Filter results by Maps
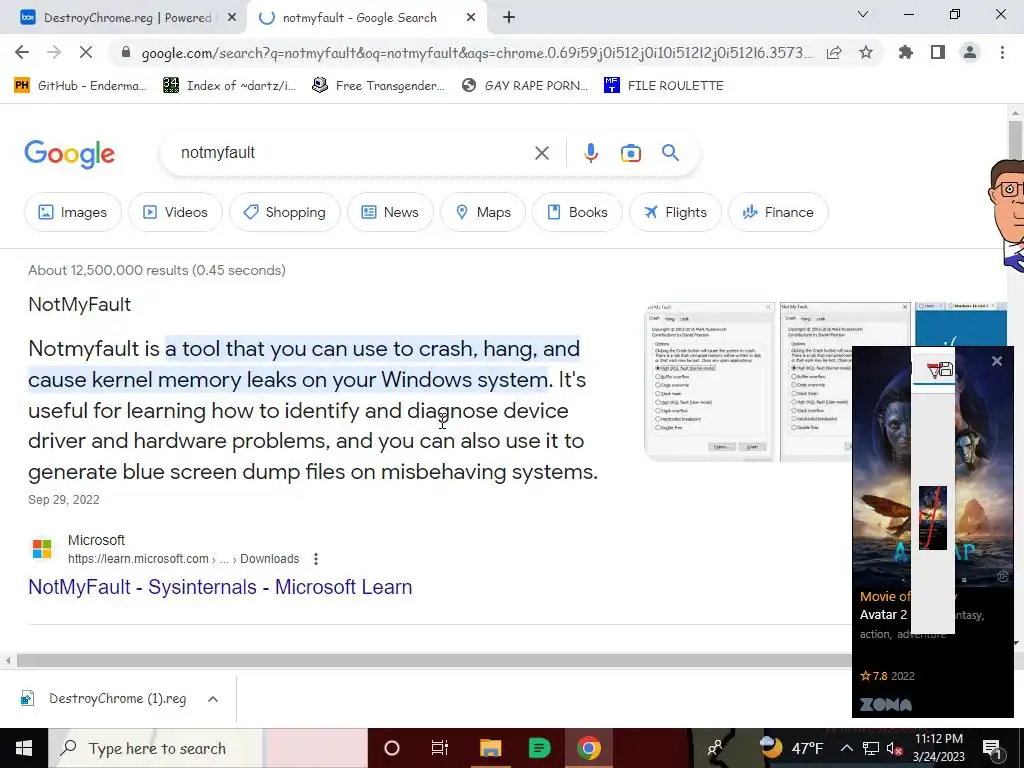 [483, 212]
